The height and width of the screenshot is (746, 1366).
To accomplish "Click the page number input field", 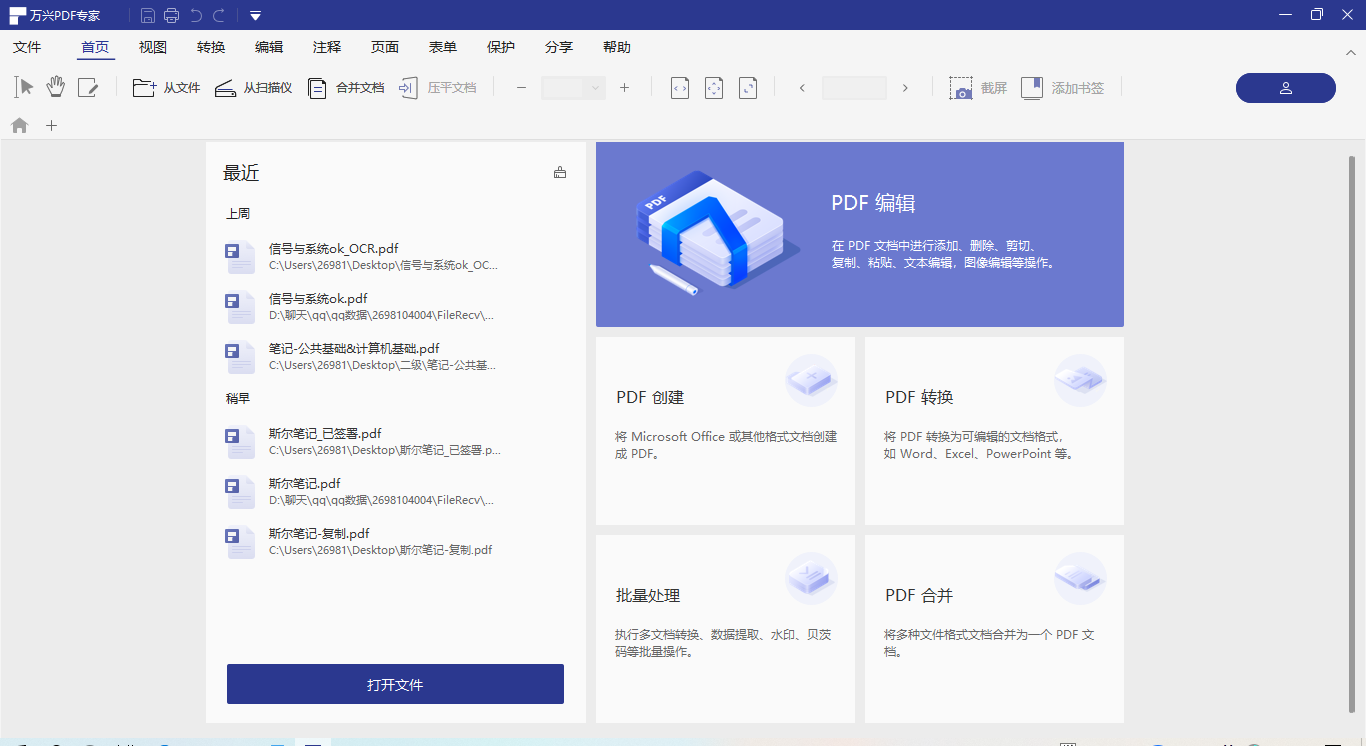I will point(854,88).
